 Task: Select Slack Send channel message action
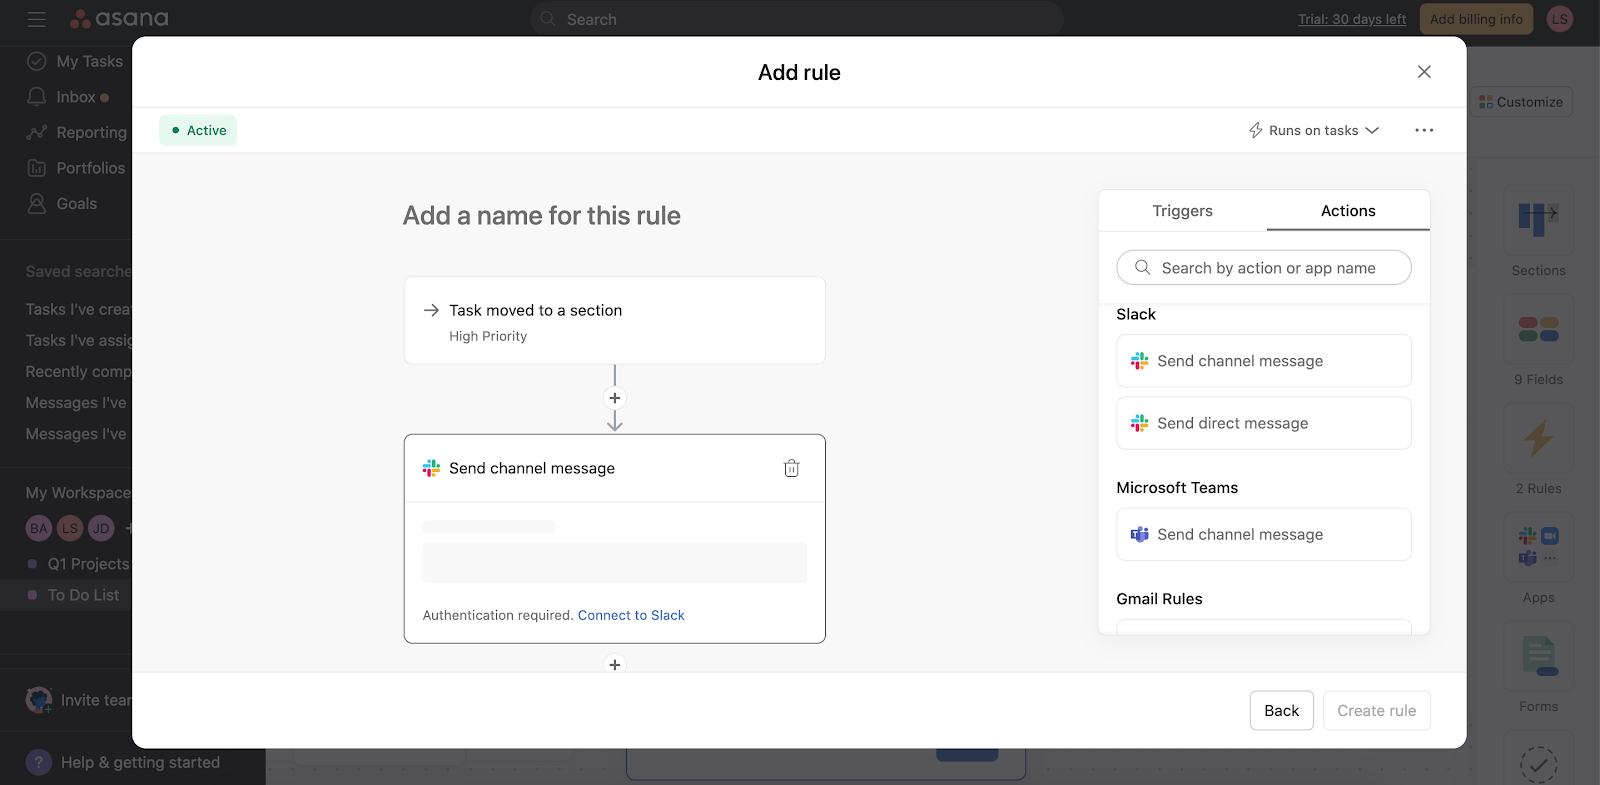[1264, 361]
